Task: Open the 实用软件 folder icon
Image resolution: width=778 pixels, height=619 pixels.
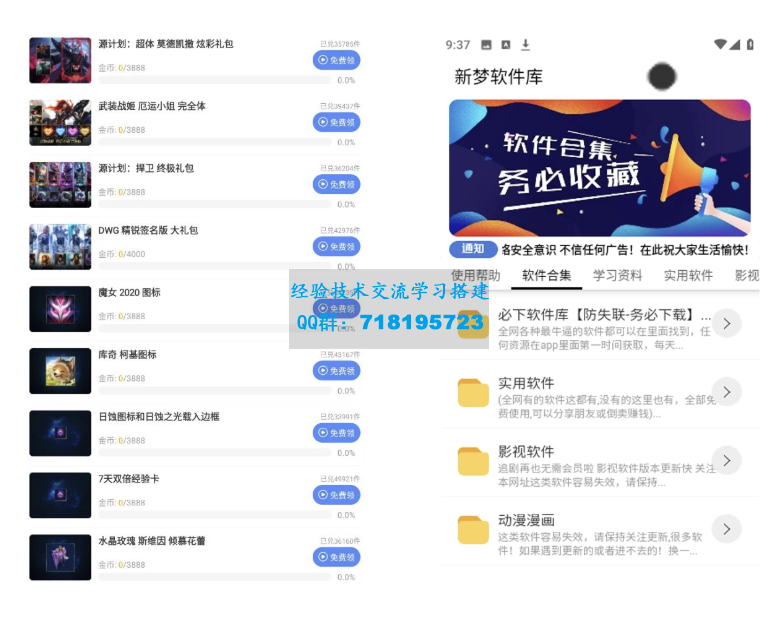Action: 473,393
